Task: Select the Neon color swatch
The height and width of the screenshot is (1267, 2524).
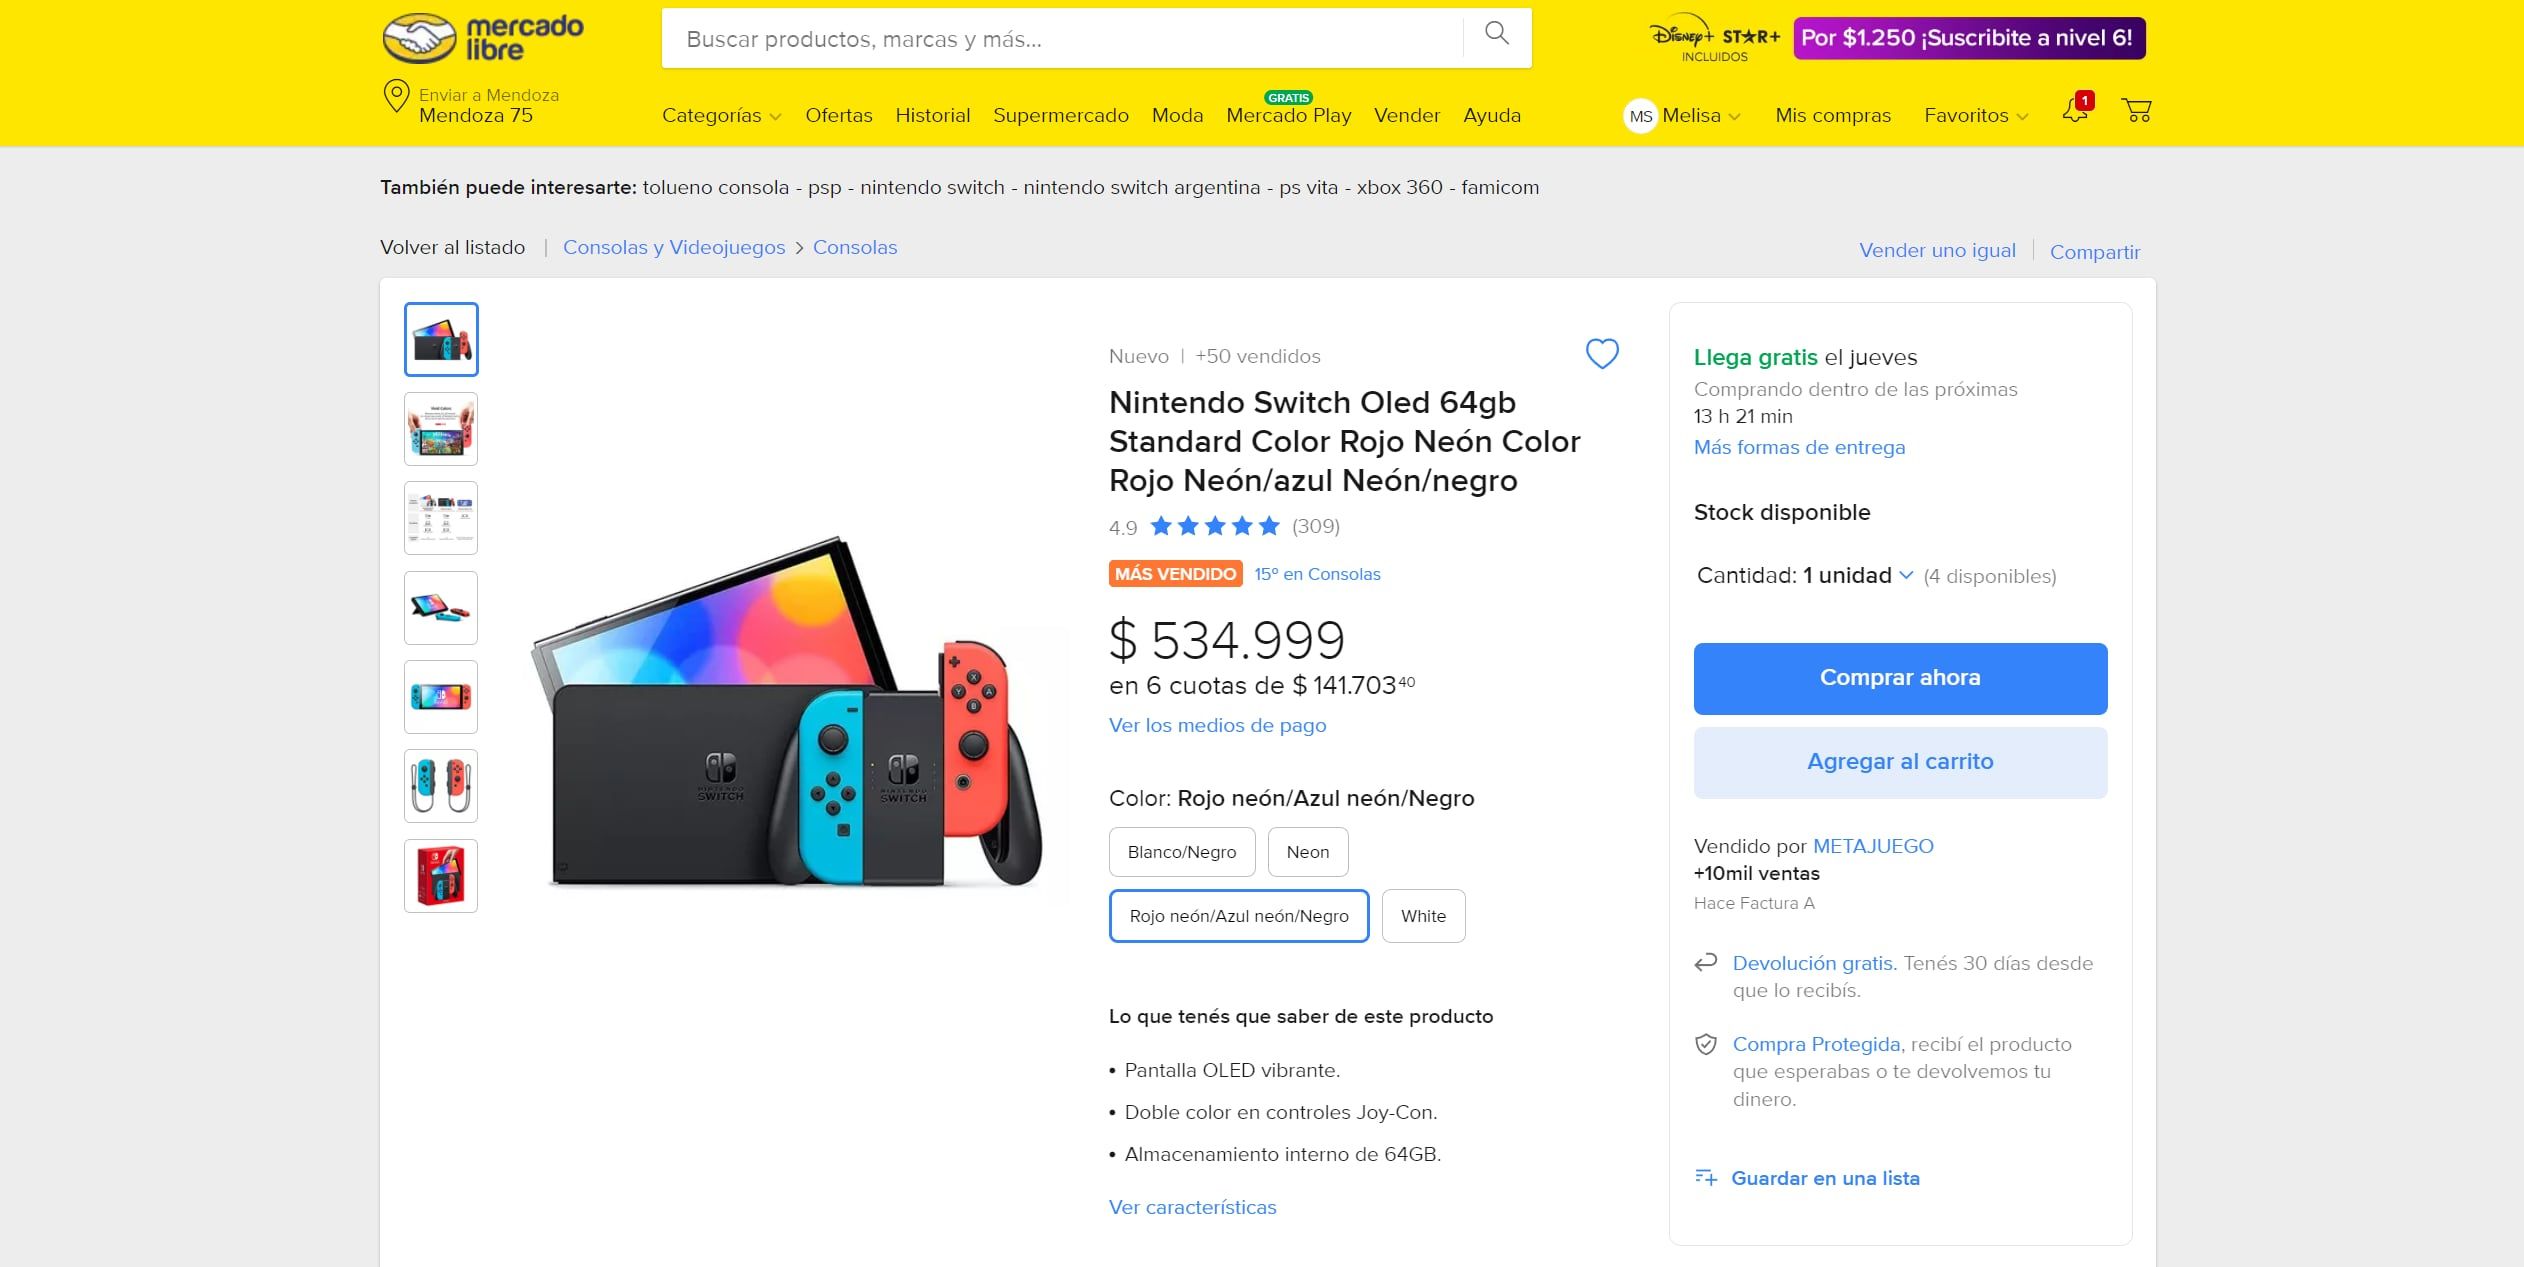Action: [x=1308, y=851]
